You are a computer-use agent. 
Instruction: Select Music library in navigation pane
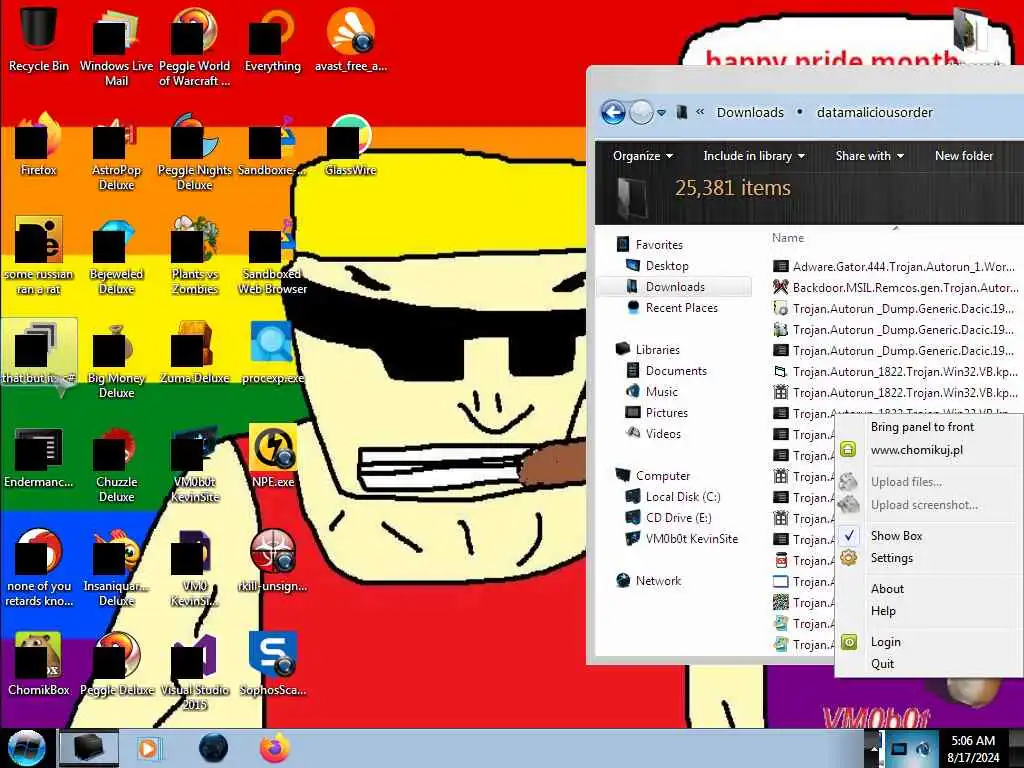pos(662,392)
